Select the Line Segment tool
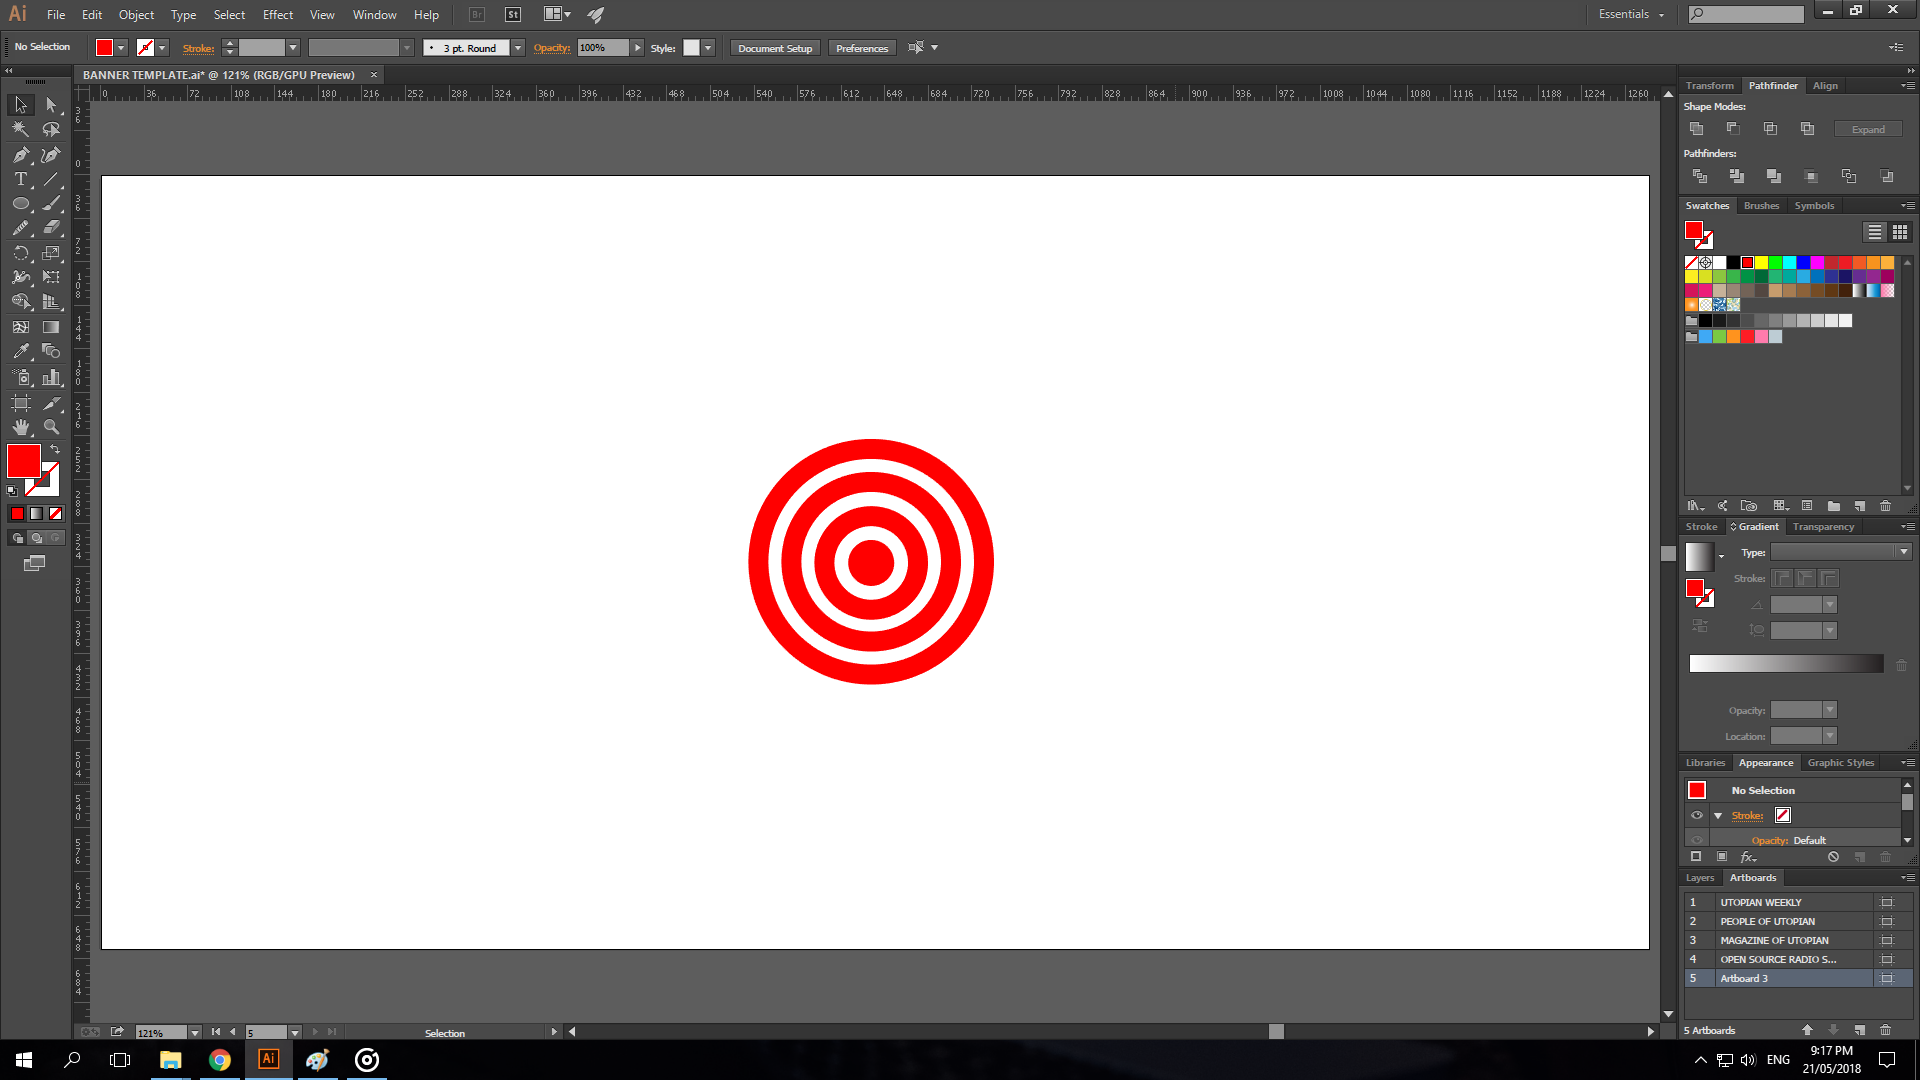 (x=51, y=179)
